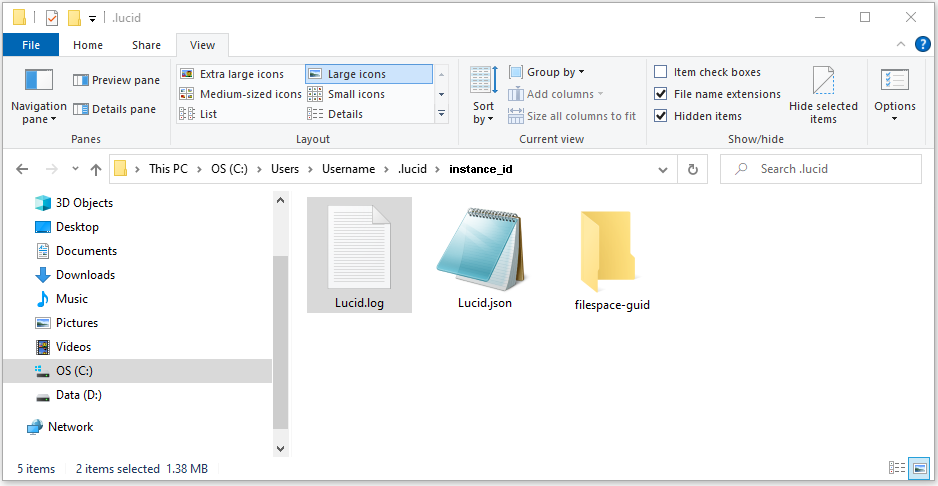Open the Group by dropdown
Viewport: 938px width, 486px height.
pyautogui.click(x=547, y=72)
